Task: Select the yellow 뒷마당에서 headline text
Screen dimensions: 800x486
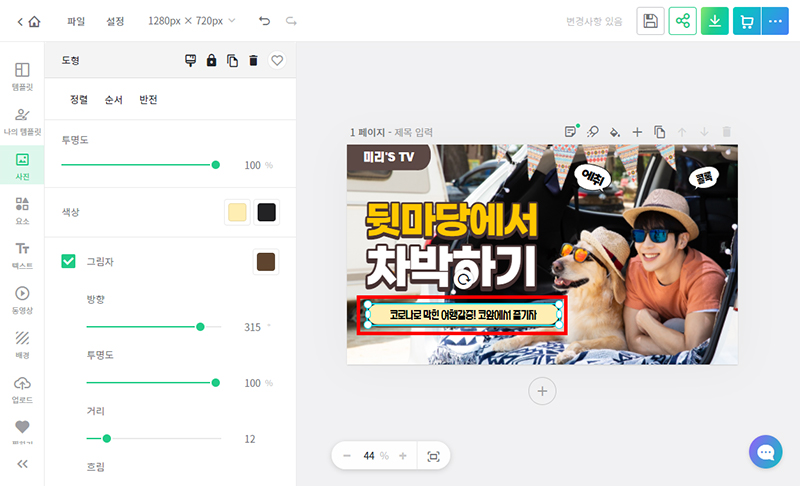Action: click(x=452, y=220)
